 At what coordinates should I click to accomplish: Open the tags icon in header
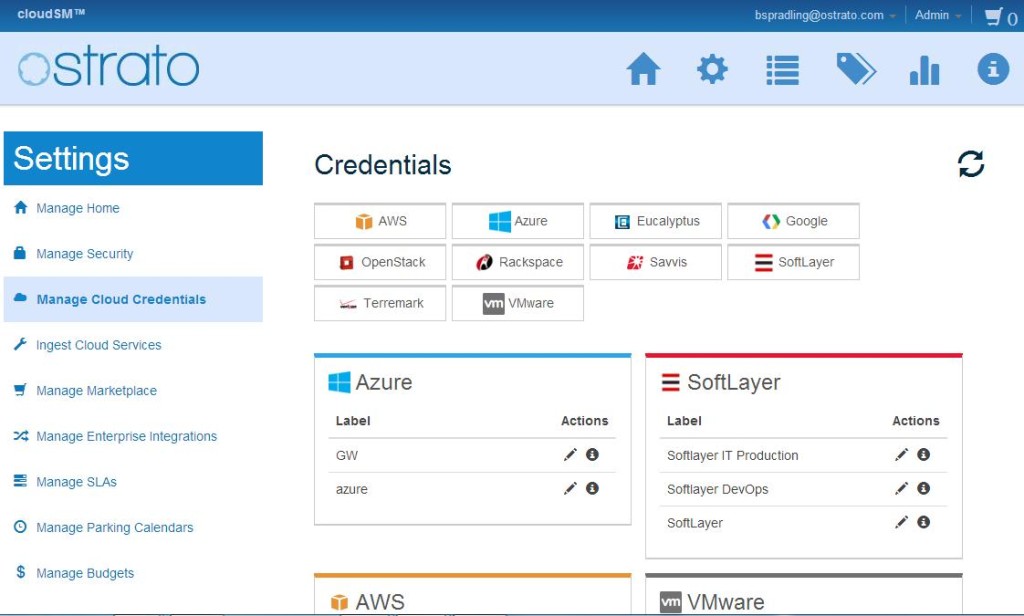[856, 69]
